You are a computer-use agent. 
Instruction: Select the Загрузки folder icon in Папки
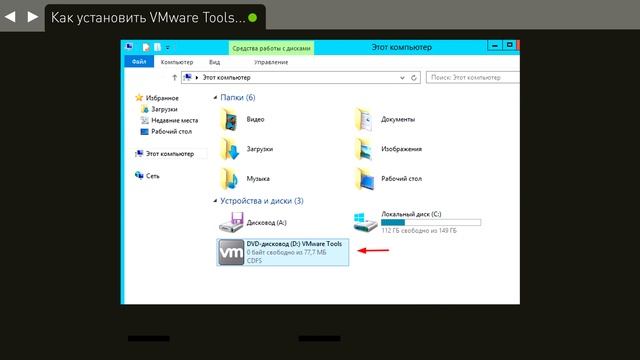(229, 149)
